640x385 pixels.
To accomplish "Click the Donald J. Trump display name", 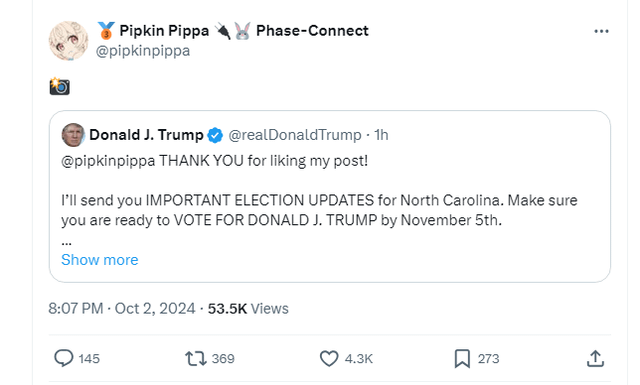I will coord(146,135).
